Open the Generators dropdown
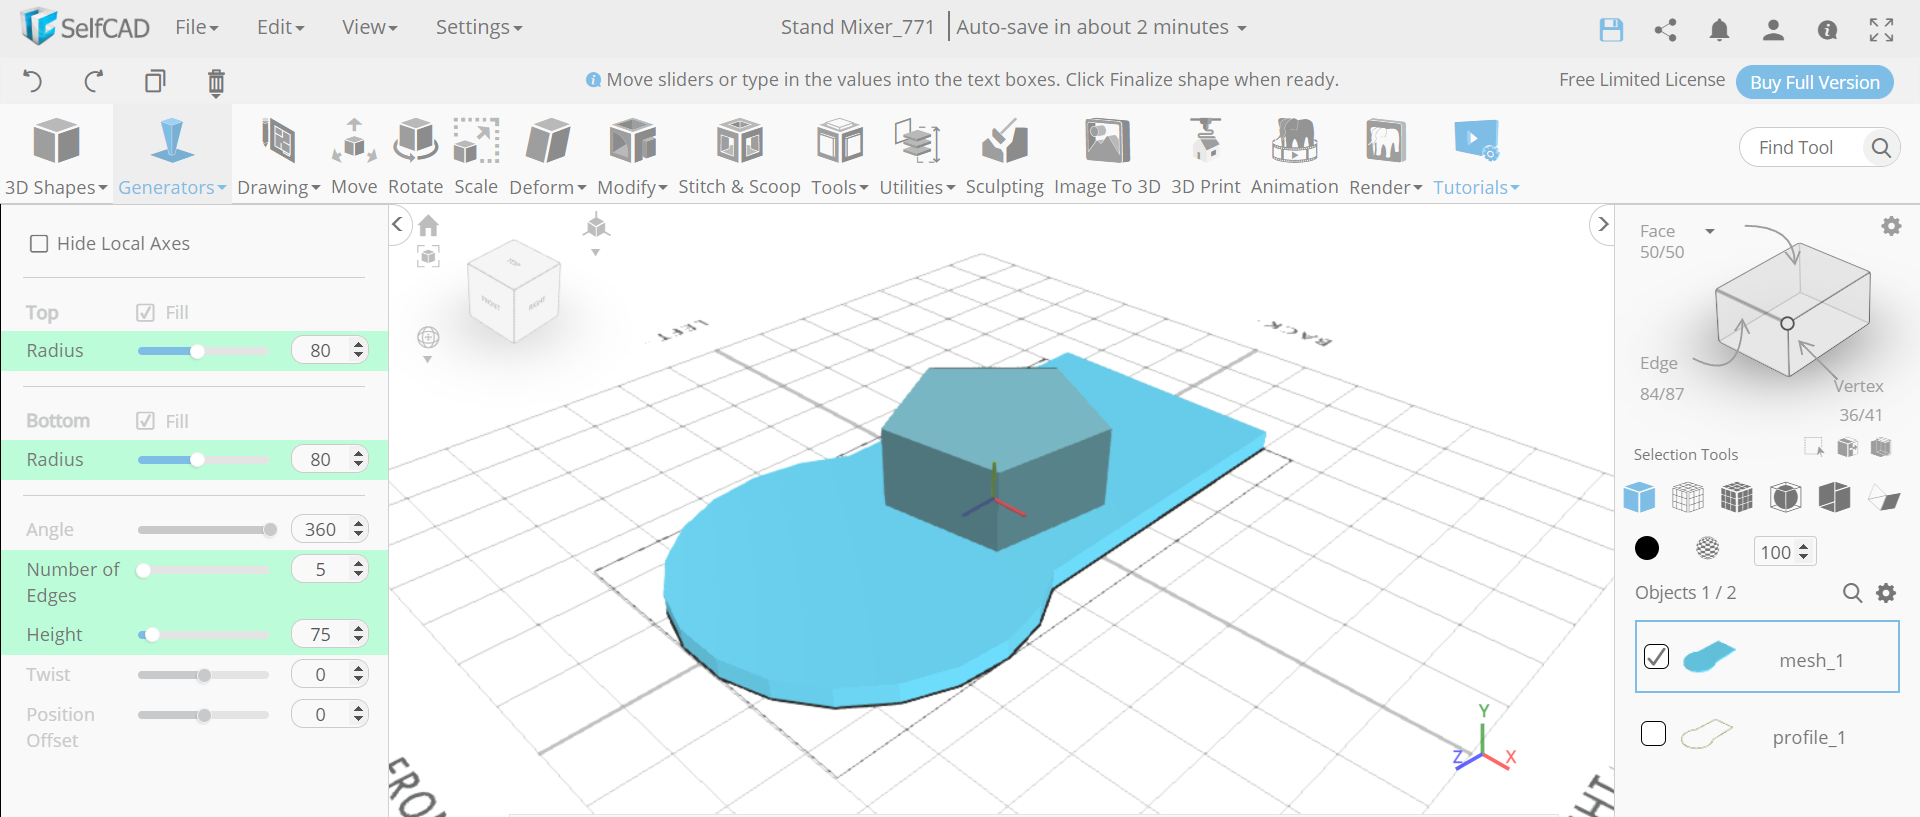Image resolution: width=1920 pixels, height=817 pixels. [172, 156]
